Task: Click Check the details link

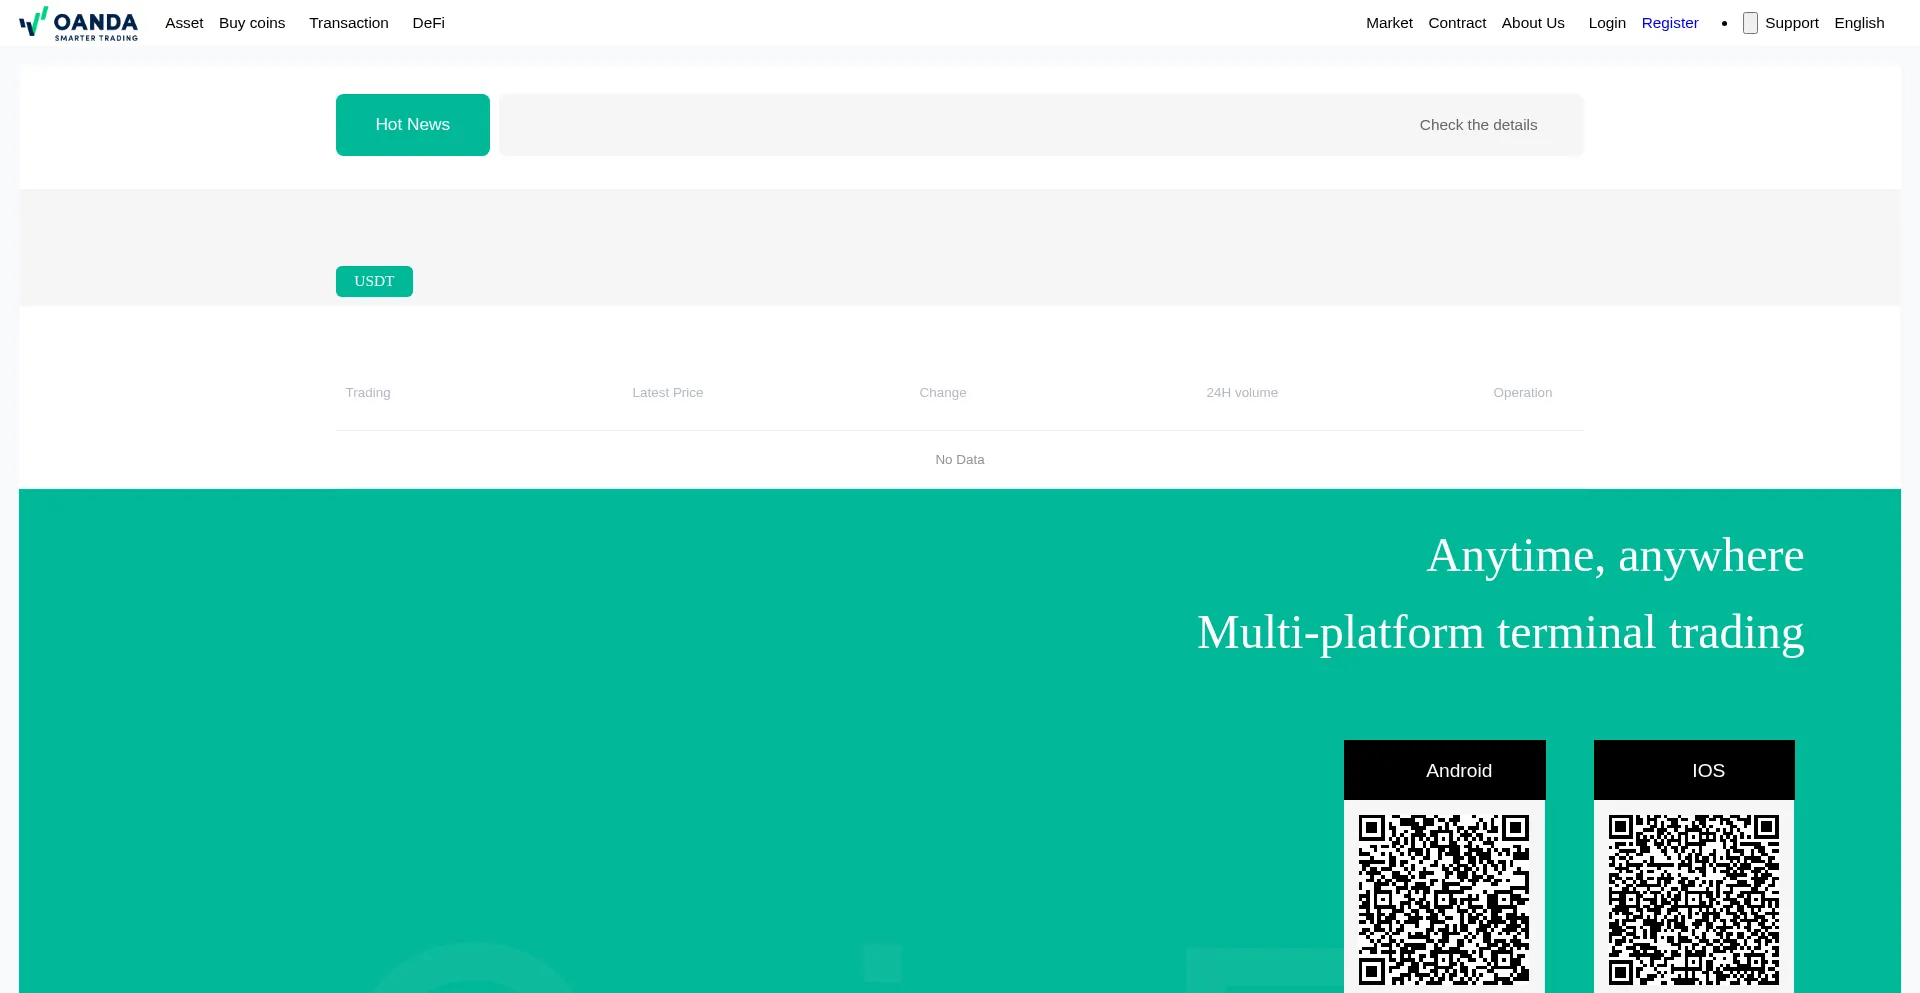Action: (1478, 125)
